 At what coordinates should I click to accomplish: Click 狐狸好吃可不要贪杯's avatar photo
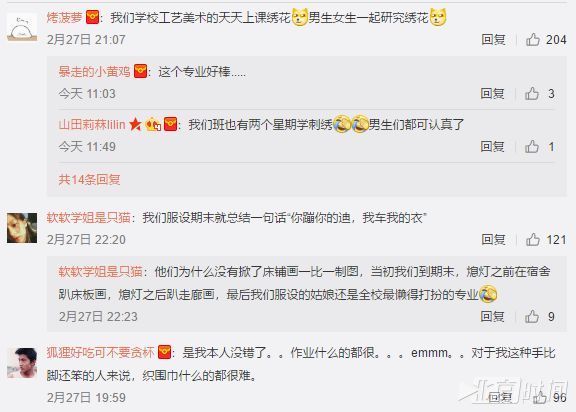[x=22, y=363]
